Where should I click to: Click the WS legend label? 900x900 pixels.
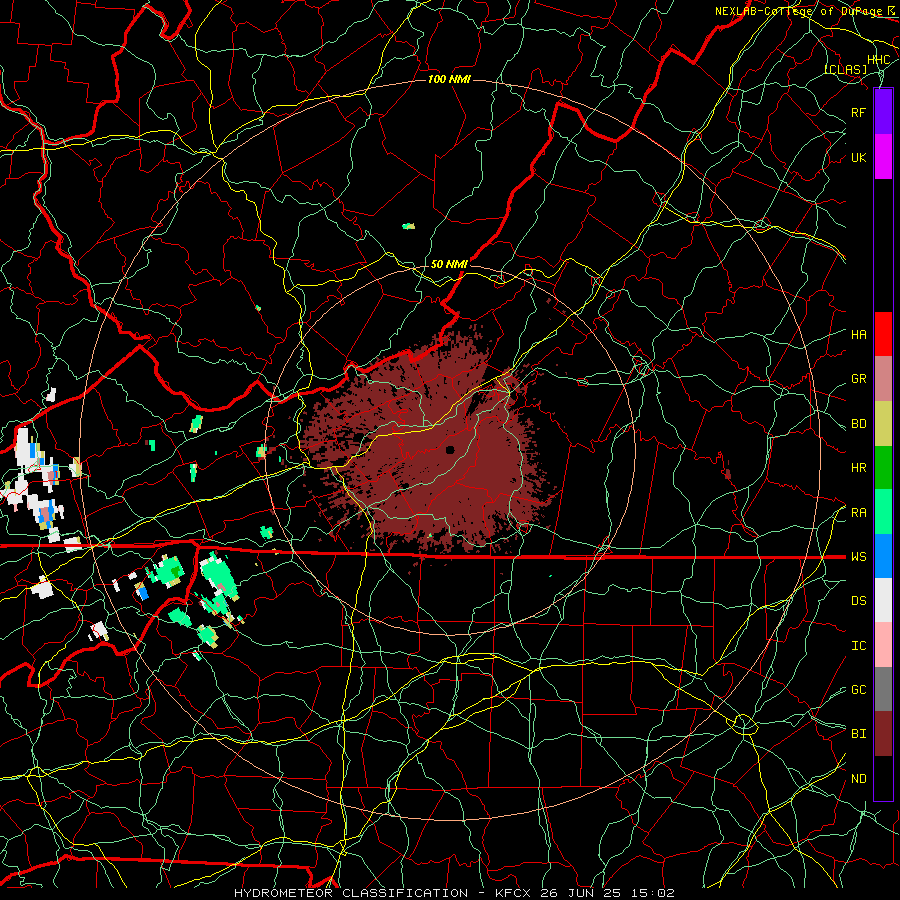point(859,557)
